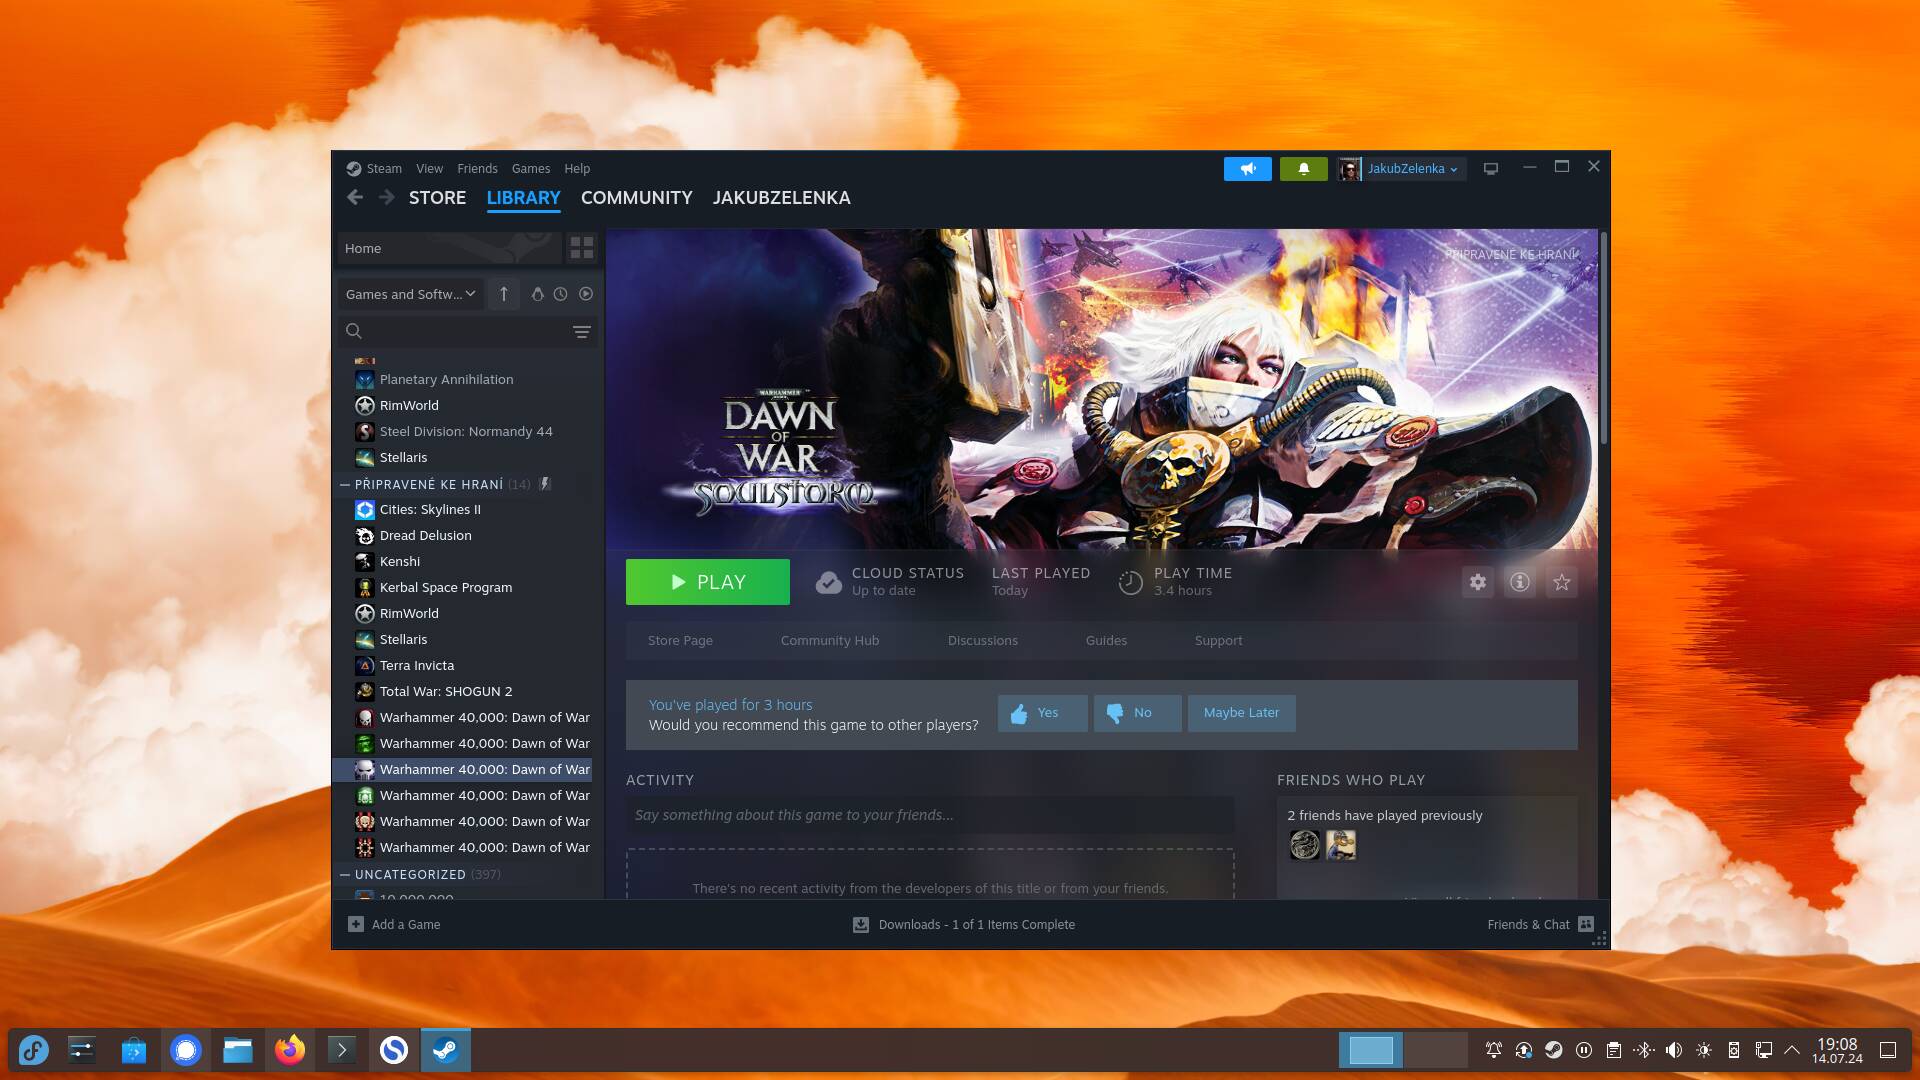Click Yes to recommend the game
The image size is (1920, 1080).
pos(1042,713)
